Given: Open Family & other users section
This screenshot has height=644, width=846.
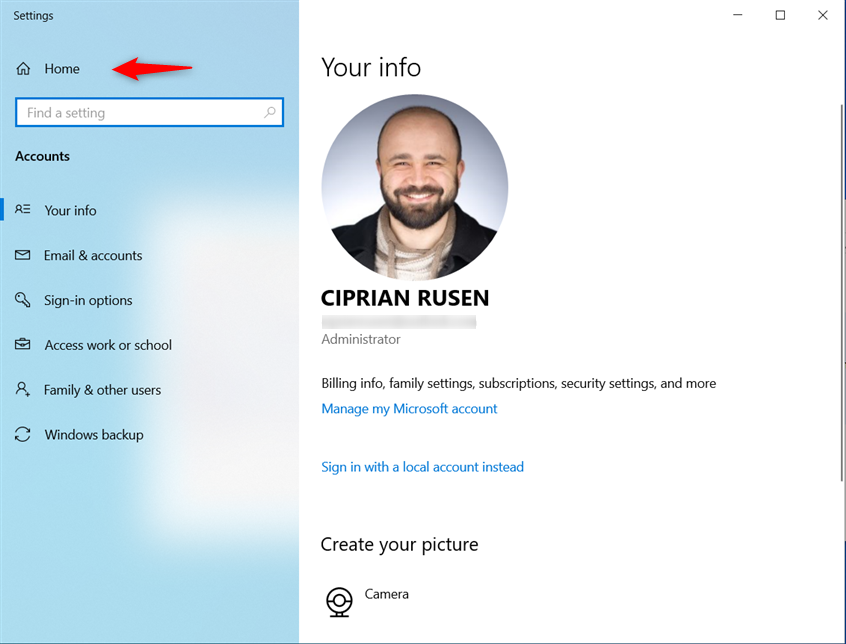Looking at the screenshot, I should [x=103, y=390].
